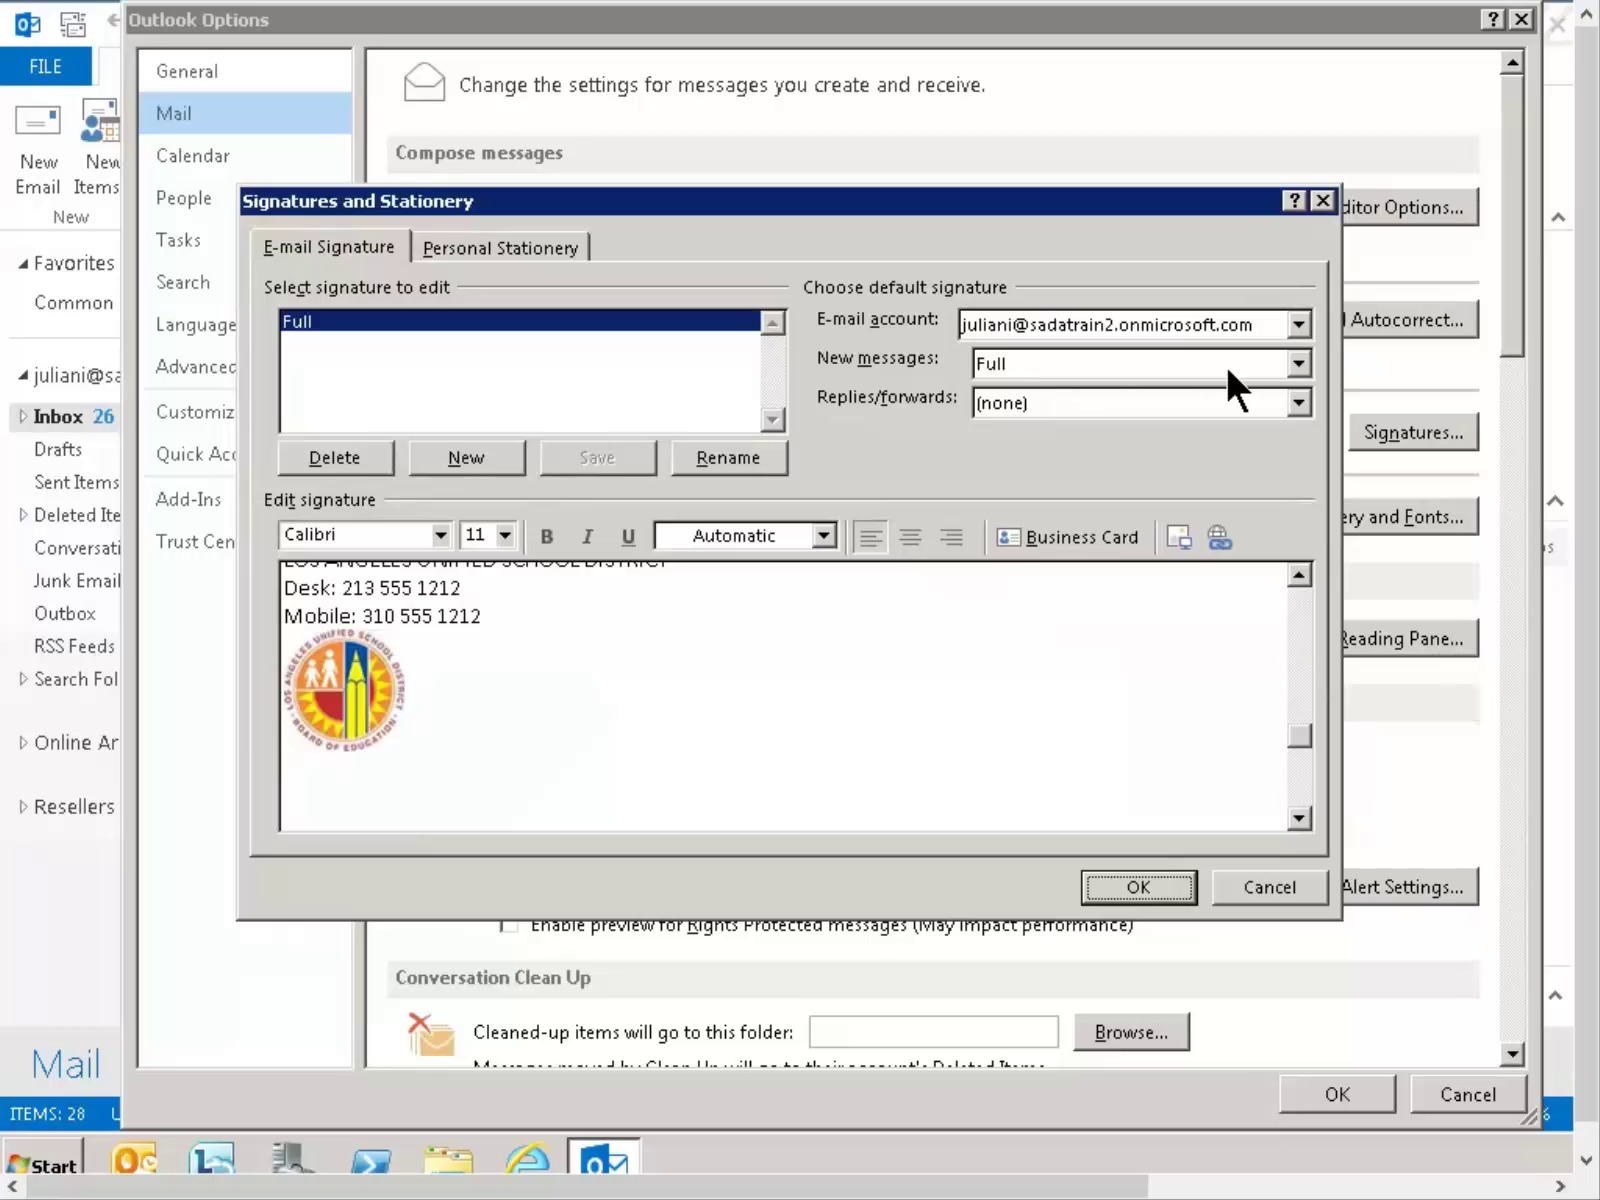Change the Calibri font using its dropdown
Viewport: 1600px width, 1200px height.
440,535
